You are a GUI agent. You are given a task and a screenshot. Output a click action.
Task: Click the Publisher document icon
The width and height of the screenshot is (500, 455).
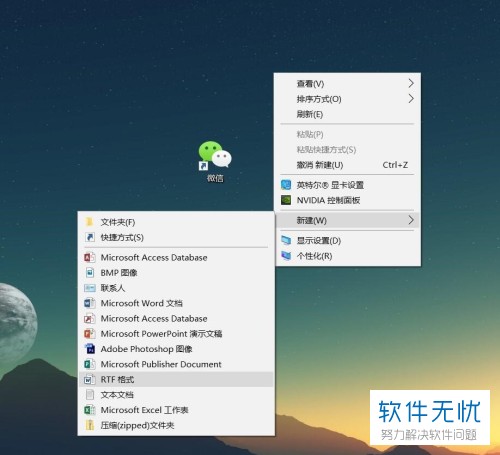89,364
